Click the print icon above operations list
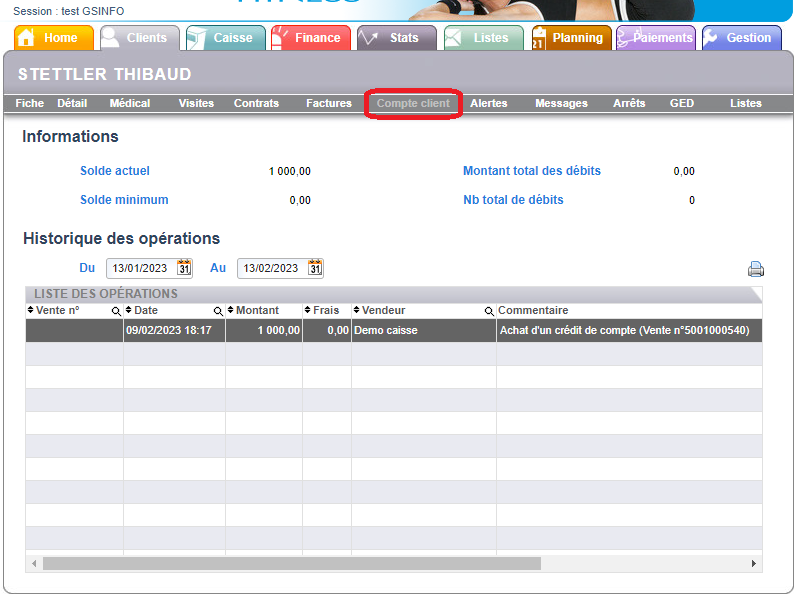Image resolution: width=794 pixels, height=594 pixels. click(x=755, y=269)
